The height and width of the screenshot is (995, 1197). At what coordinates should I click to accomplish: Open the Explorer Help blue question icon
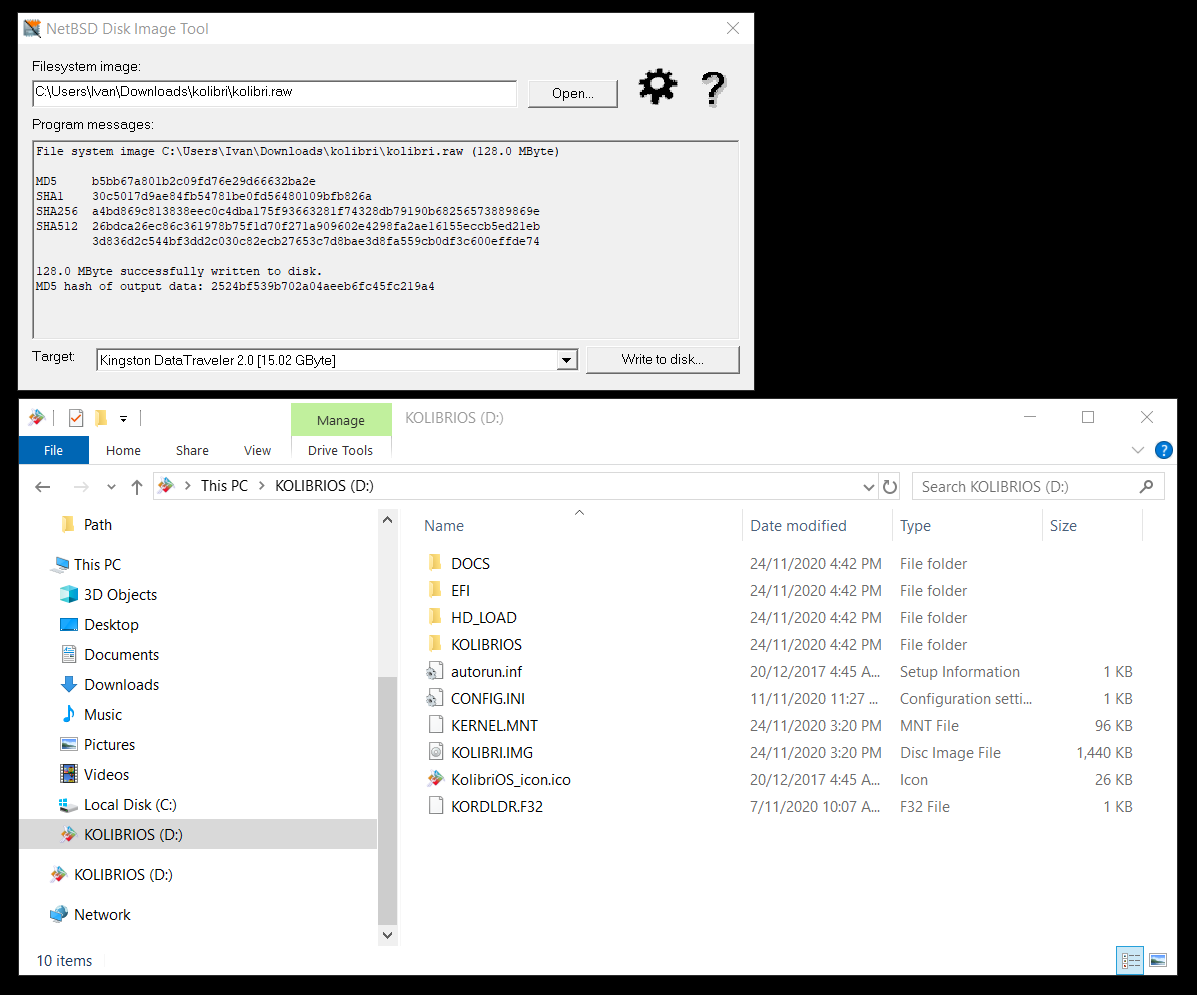(x=1163, y=450)
